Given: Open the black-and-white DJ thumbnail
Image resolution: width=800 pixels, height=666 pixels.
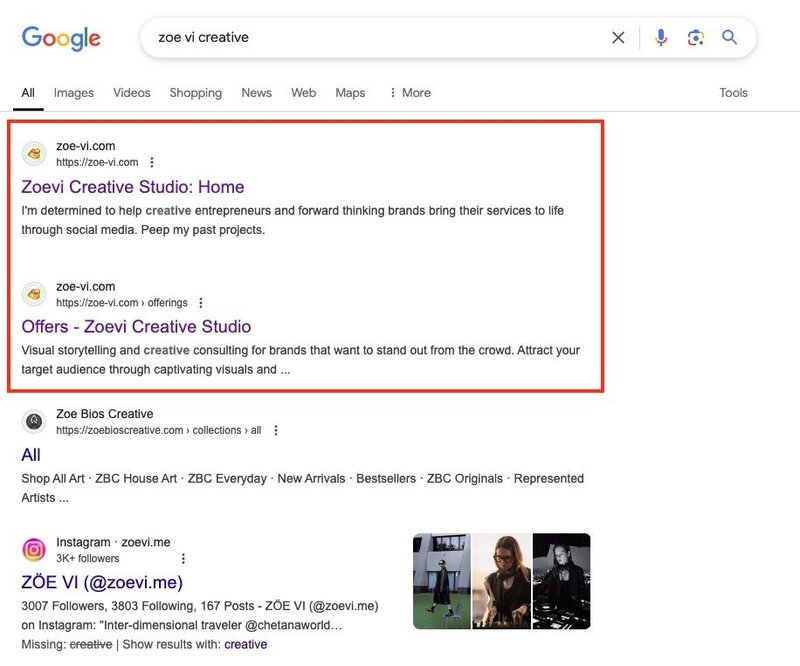Looking at the screenshot, I should click(x=561, y=581).
